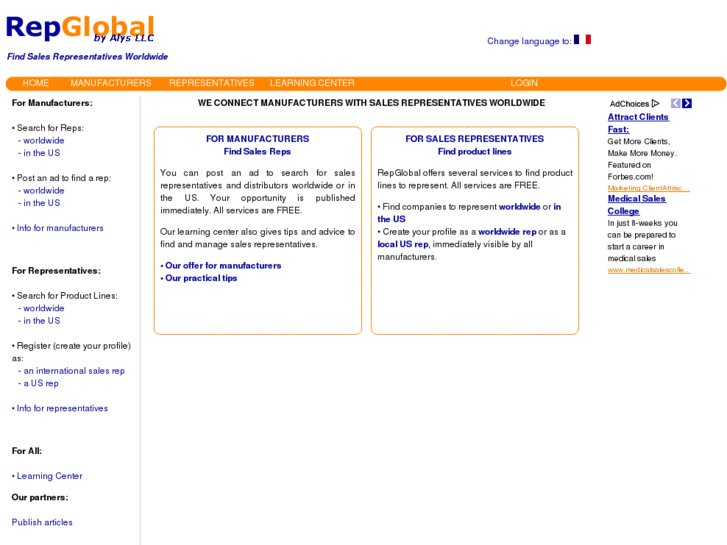Image resolution: width=727 pixels, height=545 pixels.
Task: Click 'WE CONNECT MANUFACTURERS' page headline
Action: pos(371,103)
